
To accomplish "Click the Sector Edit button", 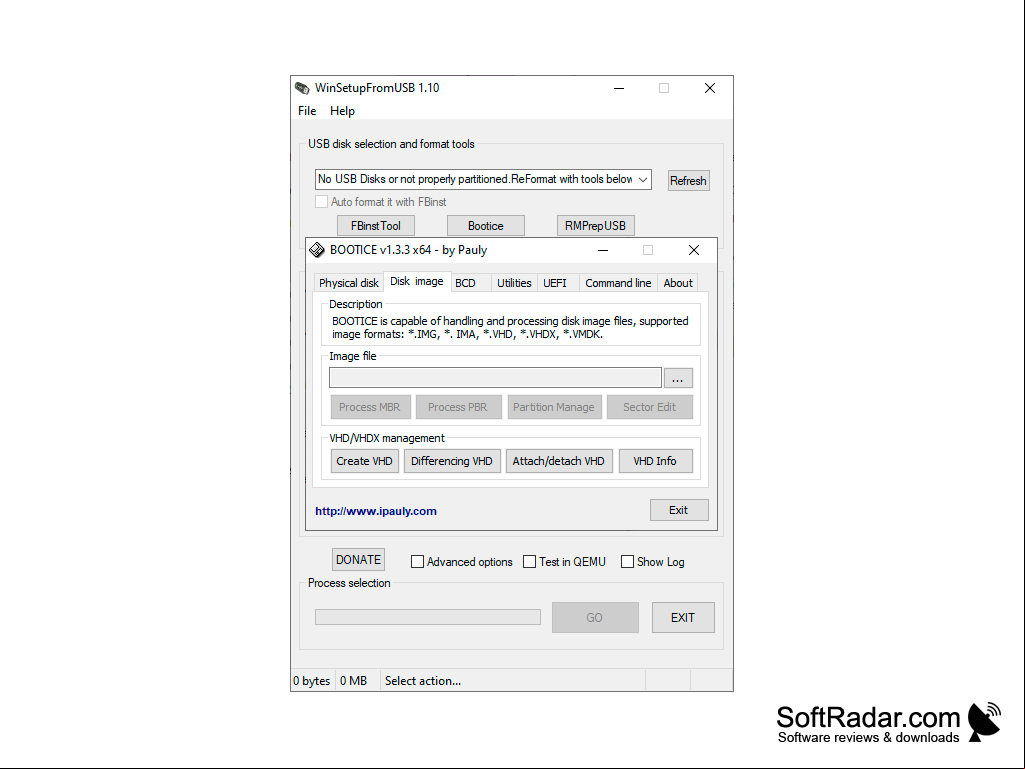I will coord(649,407).
